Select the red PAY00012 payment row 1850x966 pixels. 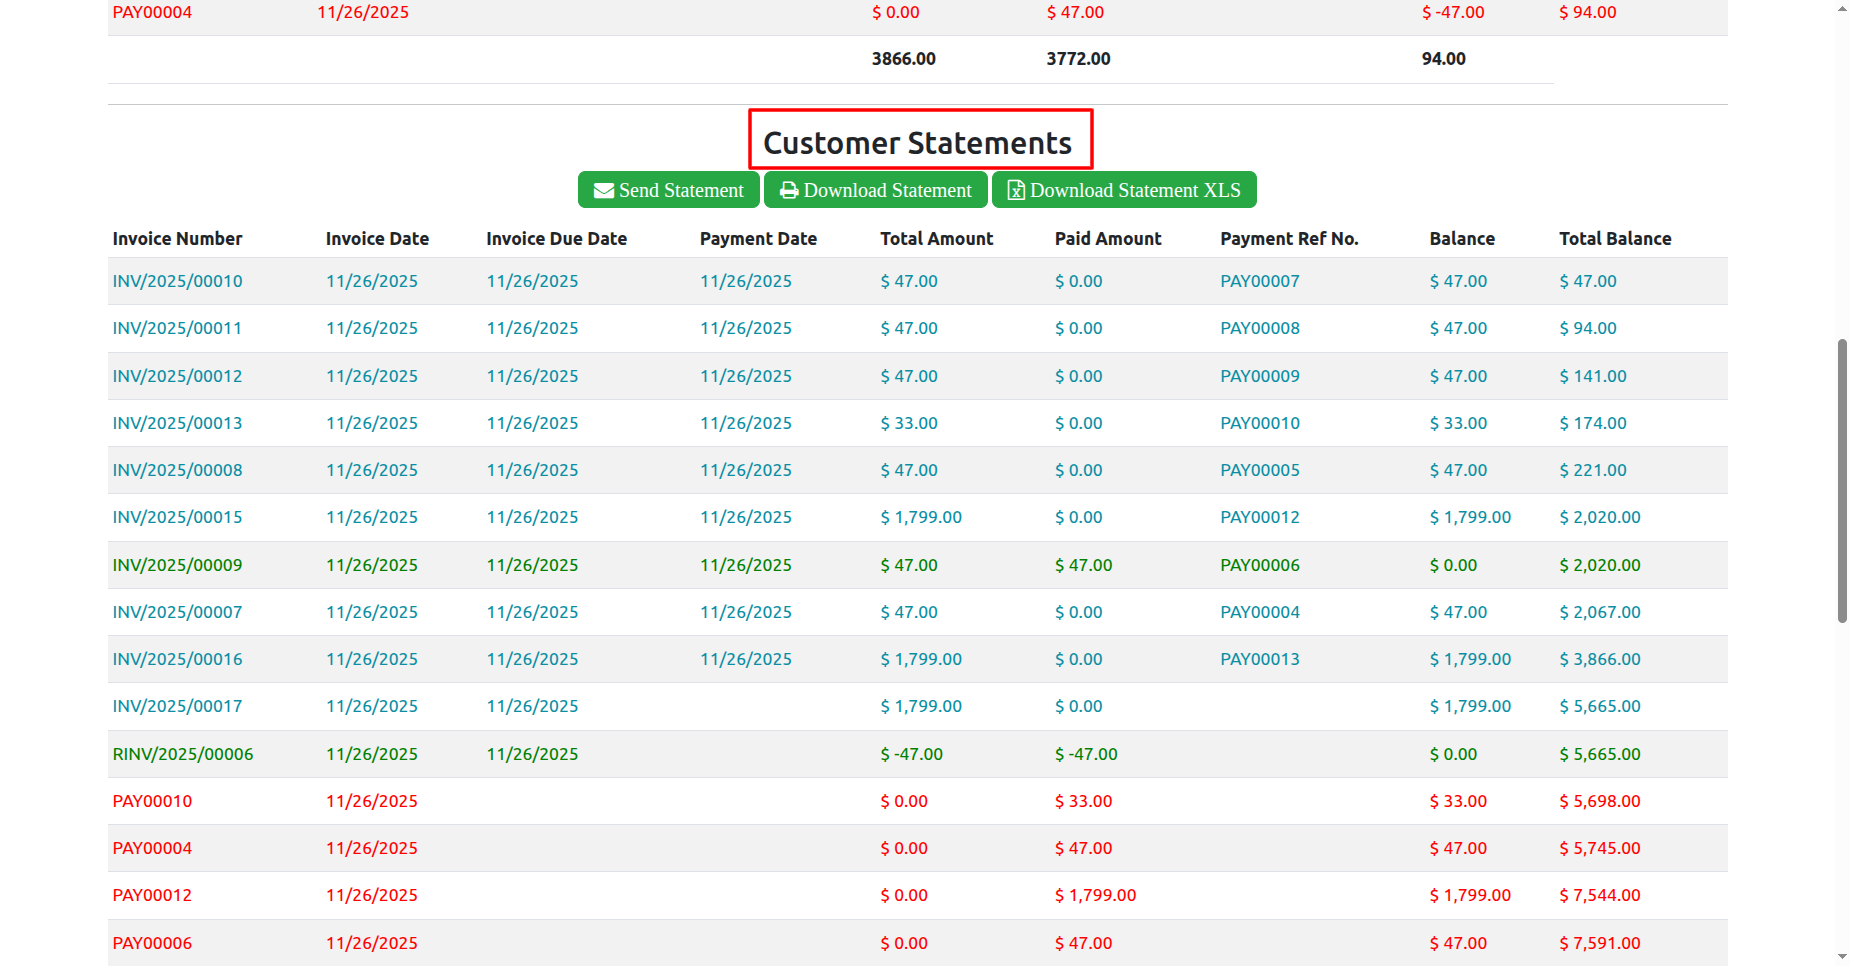pos(152,896)
